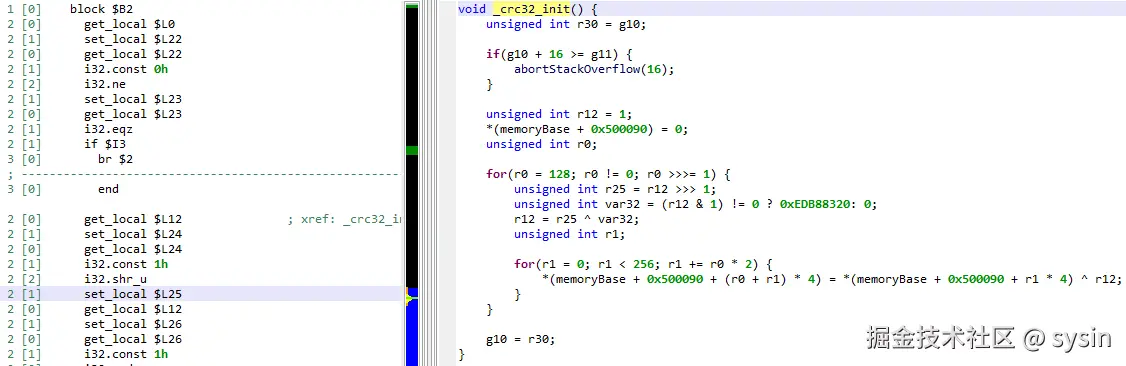This screenshot has height=366, width=1126.
Task: Select the 'r12 = r25 ^ var32;' statement
Action: [577, 220]
